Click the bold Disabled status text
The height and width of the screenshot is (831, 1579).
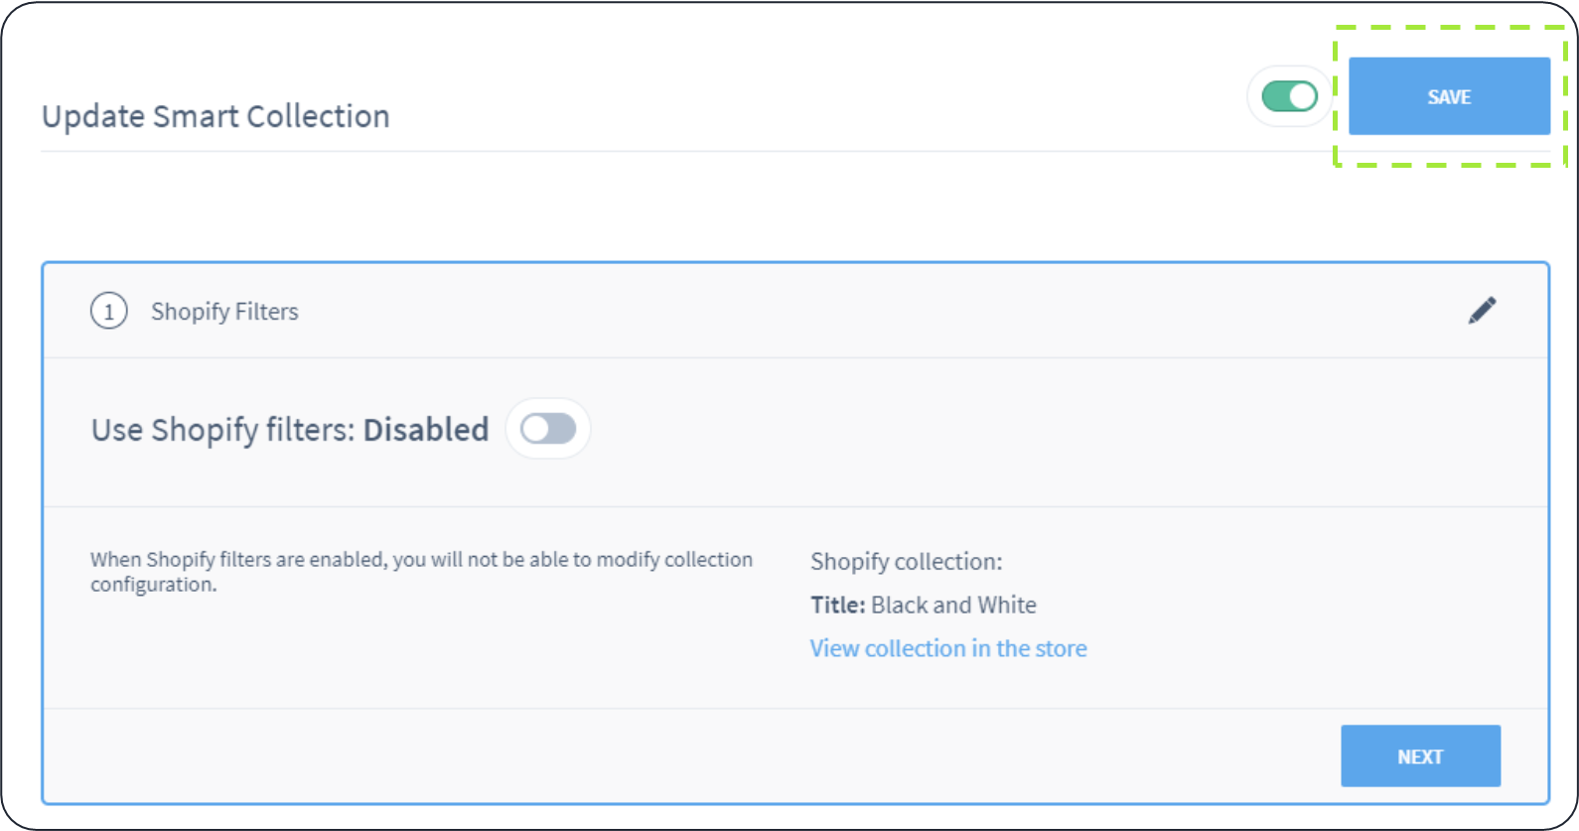tap(426, 430)
